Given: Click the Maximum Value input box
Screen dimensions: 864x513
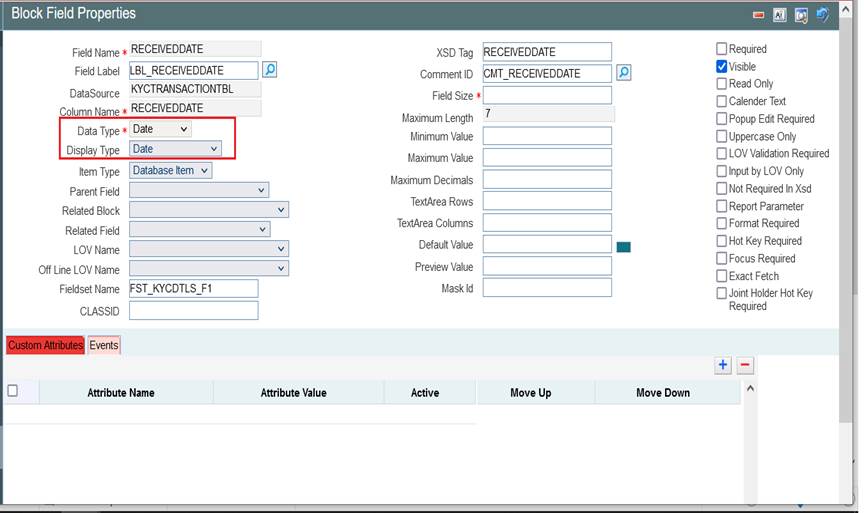Looking at the screenshot, I should point(547,158).
